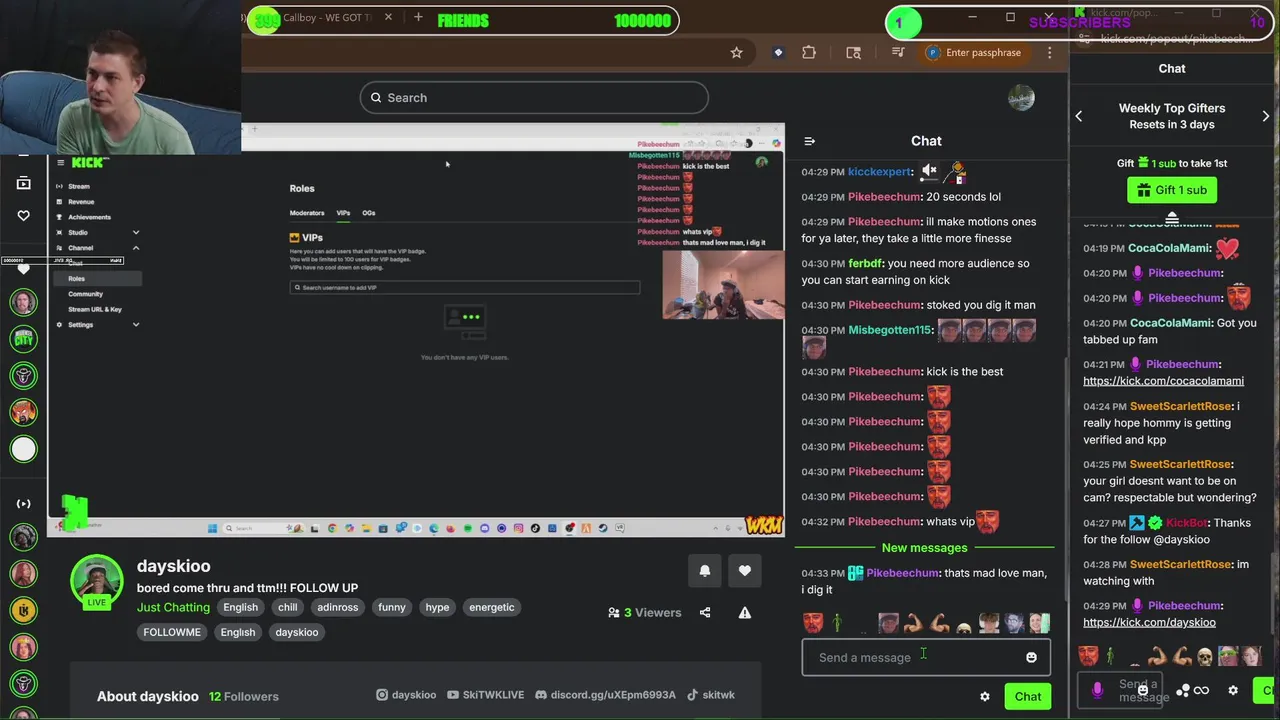This screenshot has height=720, width=1280.
Task: Open the Windows Start button in streamed taskbar
Action: click(x=212, y=528)
